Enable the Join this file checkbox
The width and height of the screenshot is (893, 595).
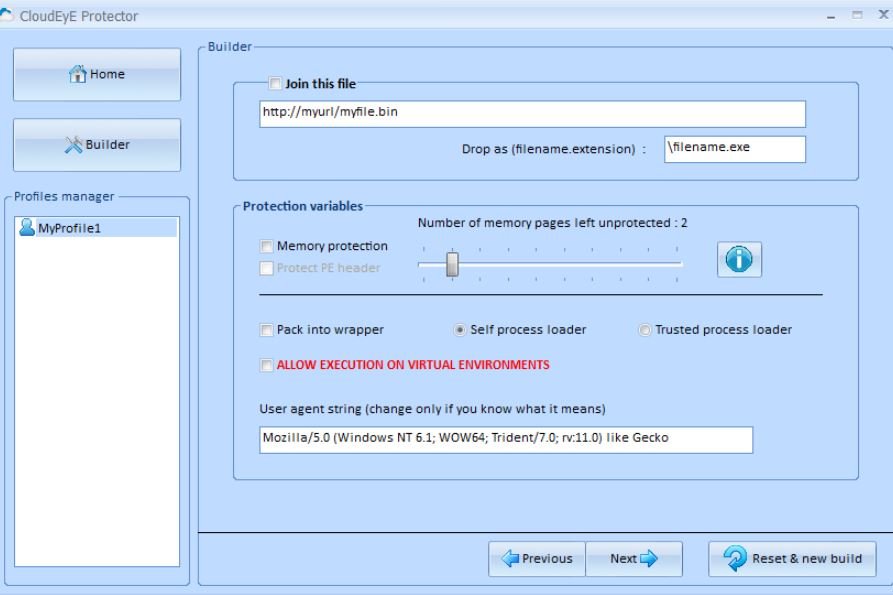point(275,84)
